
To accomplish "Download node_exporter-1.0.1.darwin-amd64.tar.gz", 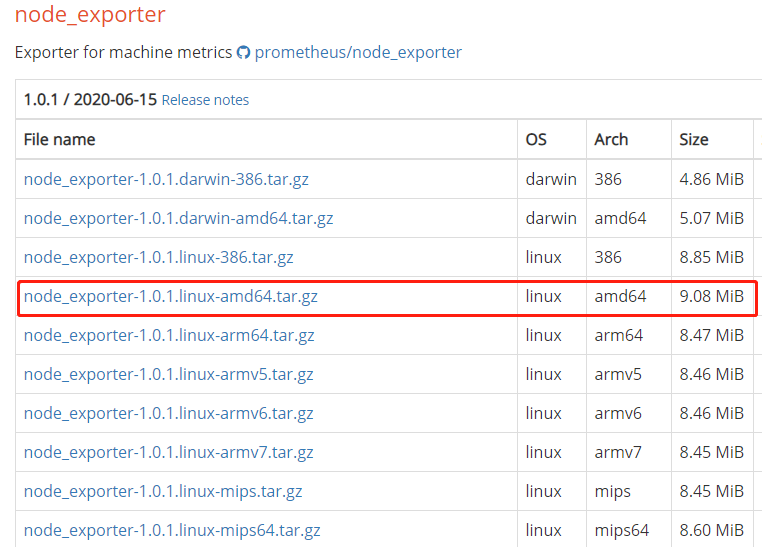I will point(178,218).
